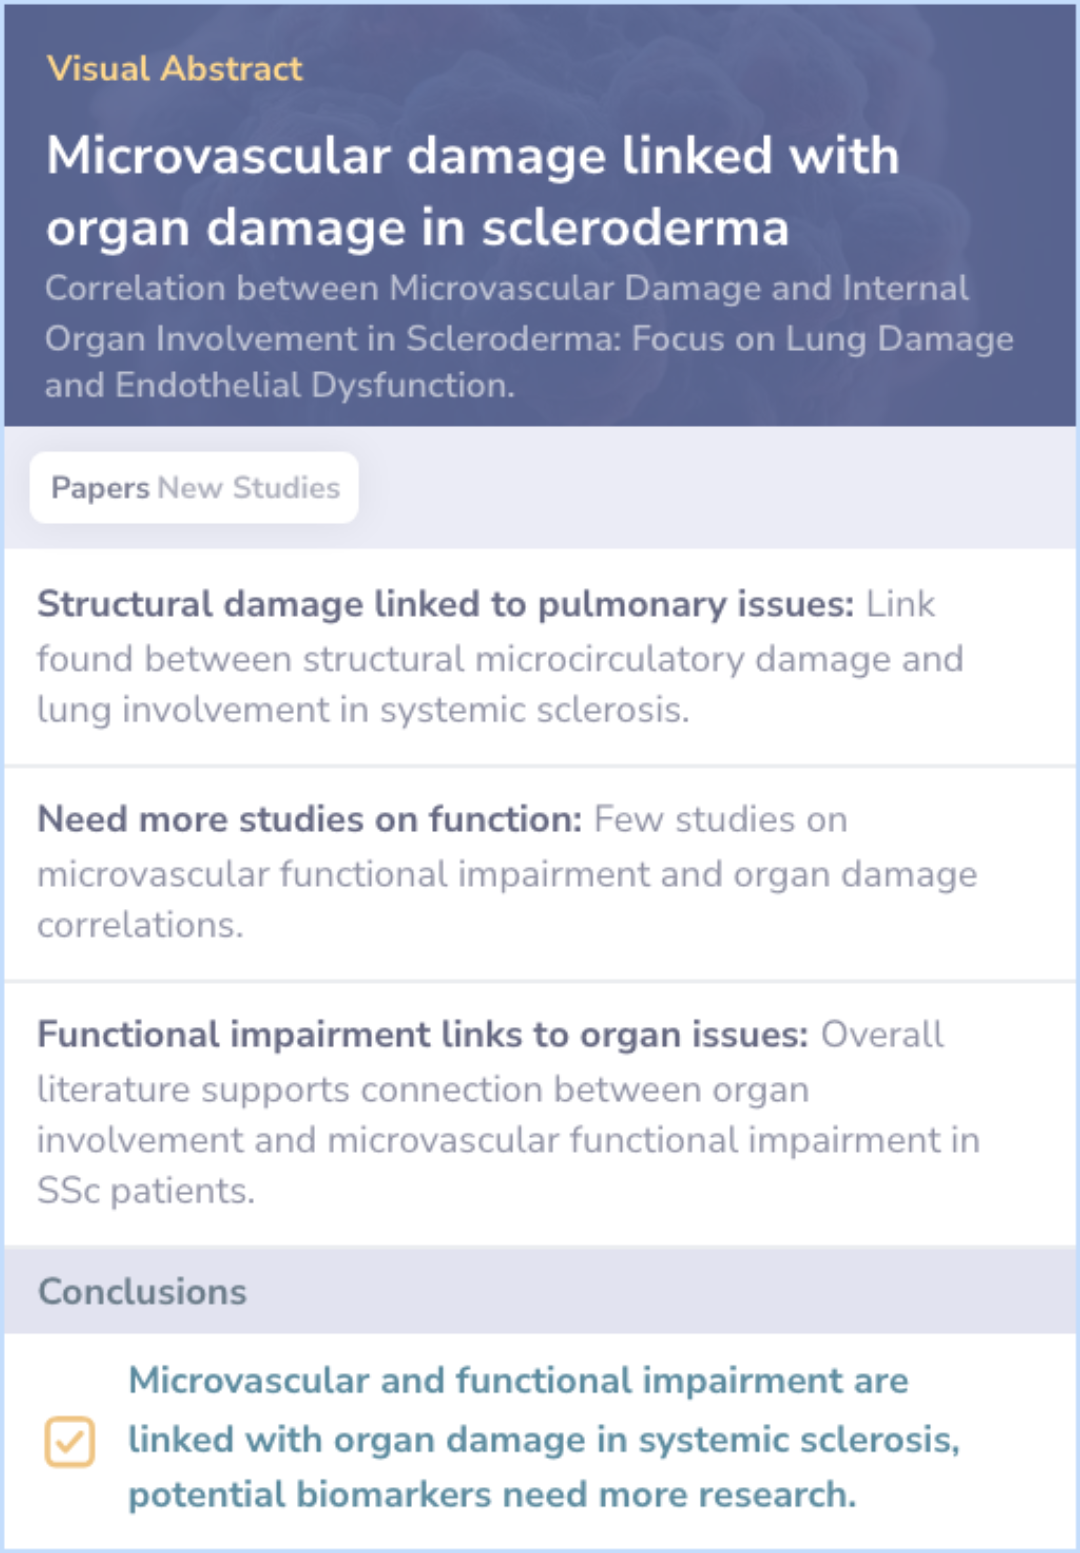Click the "organ damage in scleroderma" title line
Image resolution: width=1080 pixels, height=1553 pixels.
(417, 228)
